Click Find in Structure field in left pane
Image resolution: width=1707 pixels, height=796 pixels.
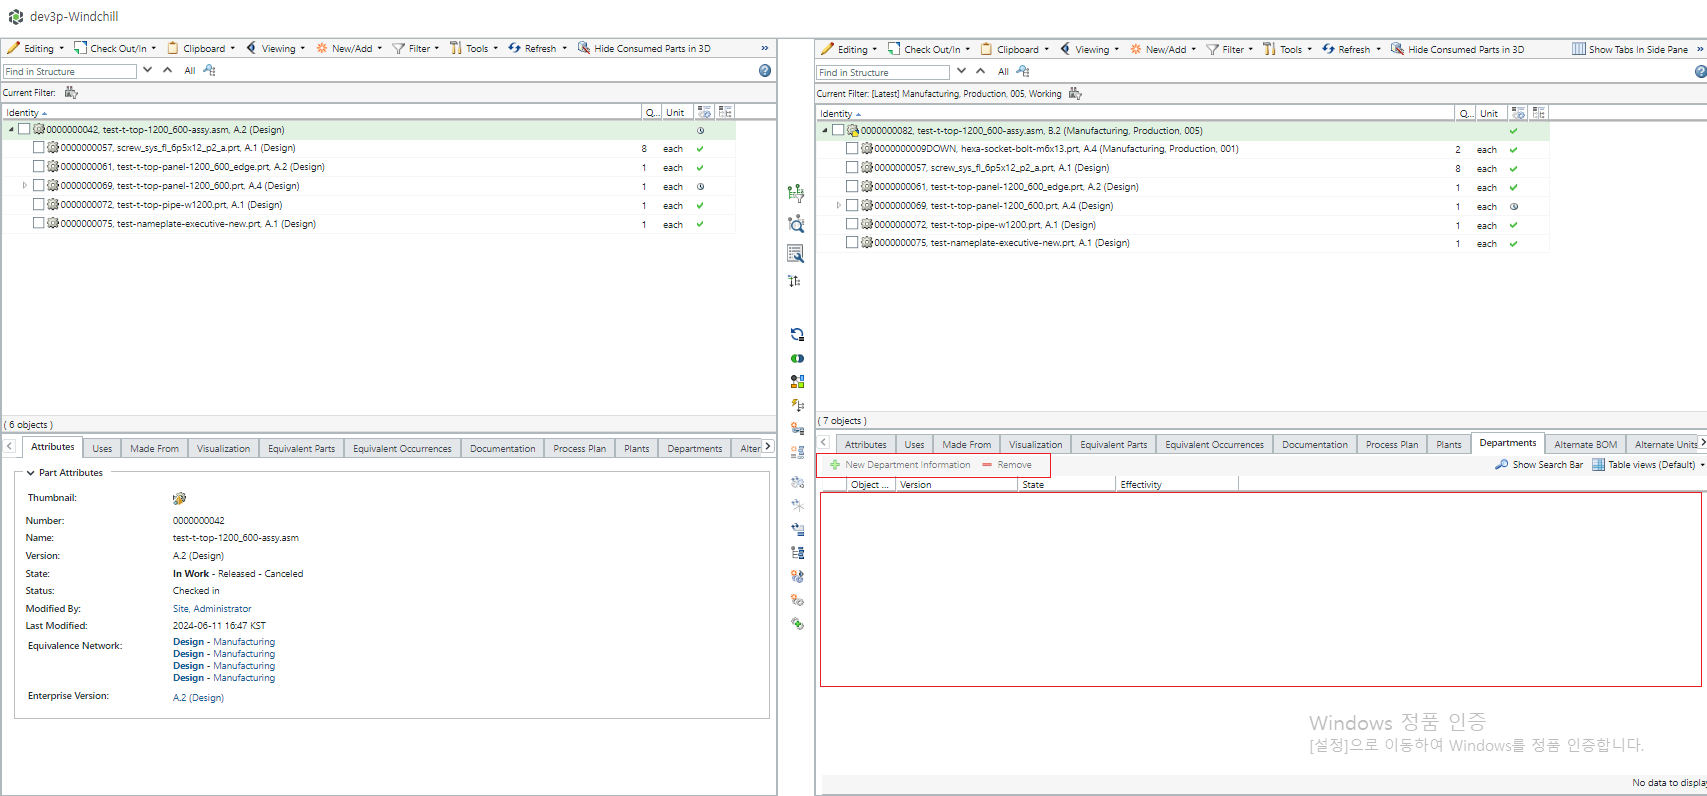tap(70, 72)
